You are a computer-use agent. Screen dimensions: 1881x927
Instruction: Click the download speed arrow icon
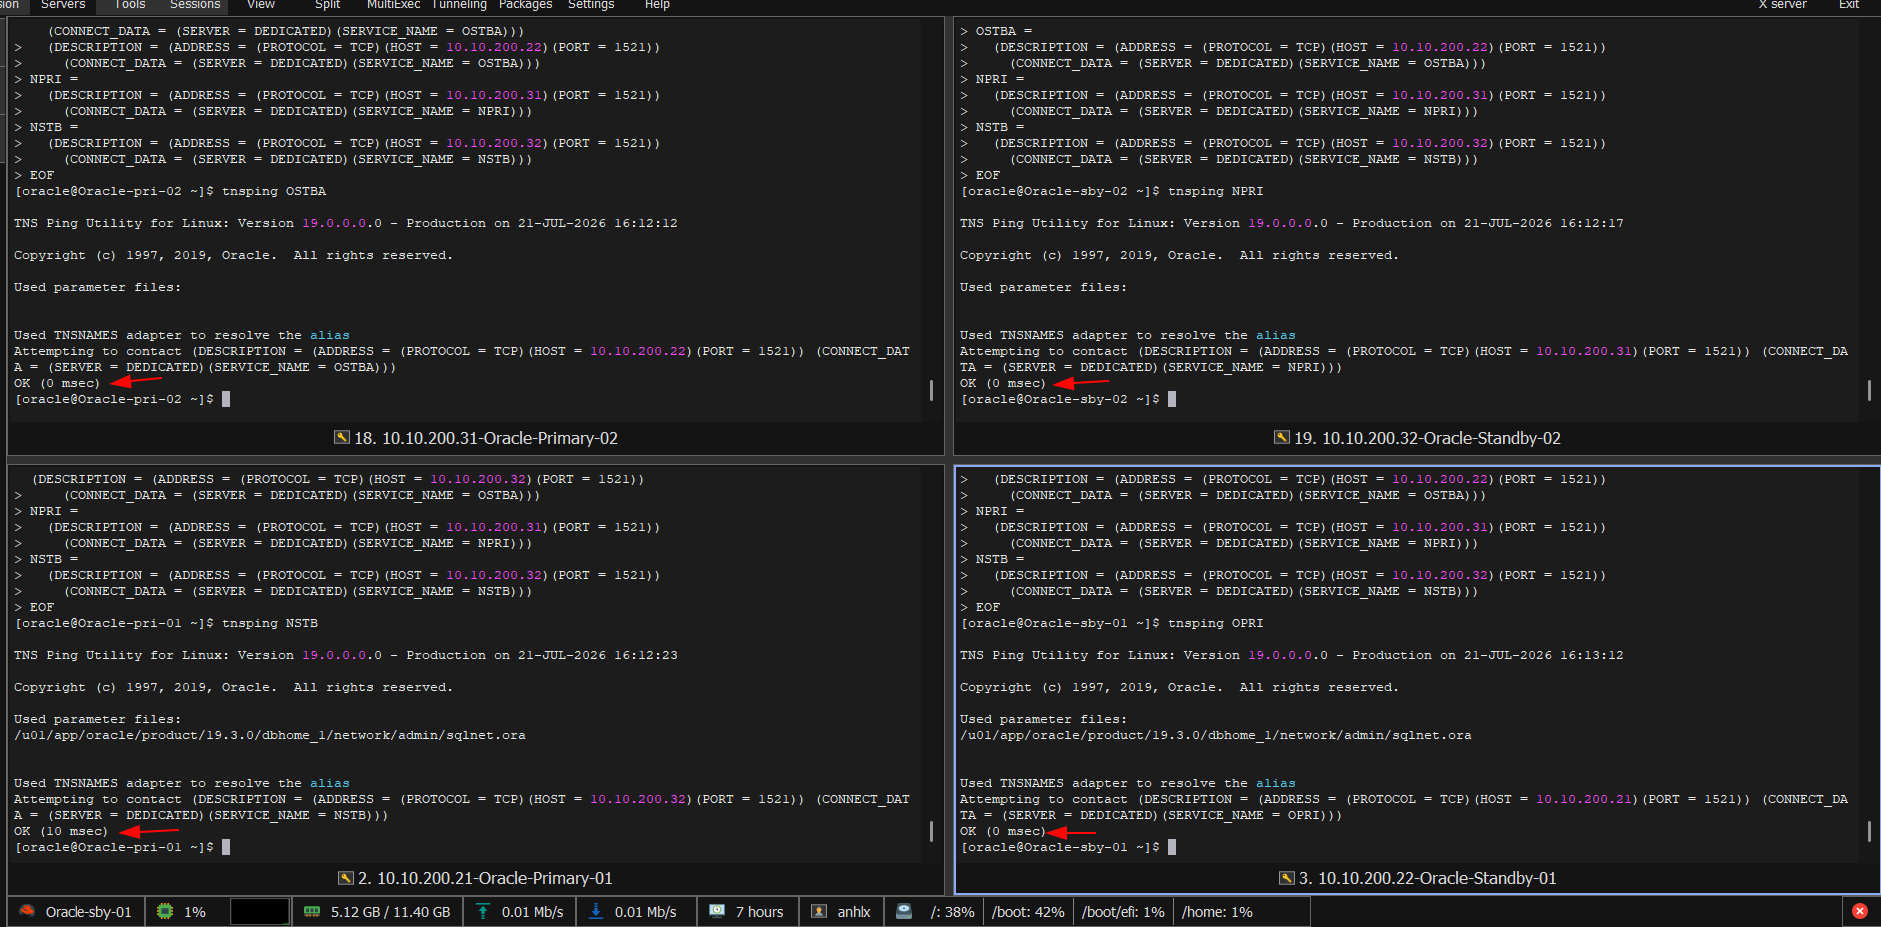[596, 911]
